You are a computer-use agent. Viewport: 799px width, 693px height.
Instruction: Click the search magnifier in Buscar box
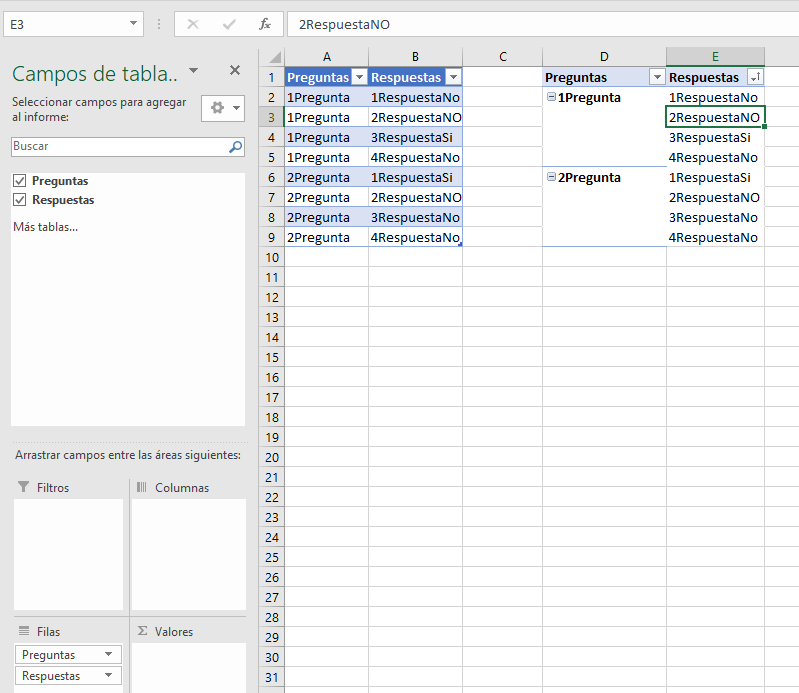coord(235,147)
